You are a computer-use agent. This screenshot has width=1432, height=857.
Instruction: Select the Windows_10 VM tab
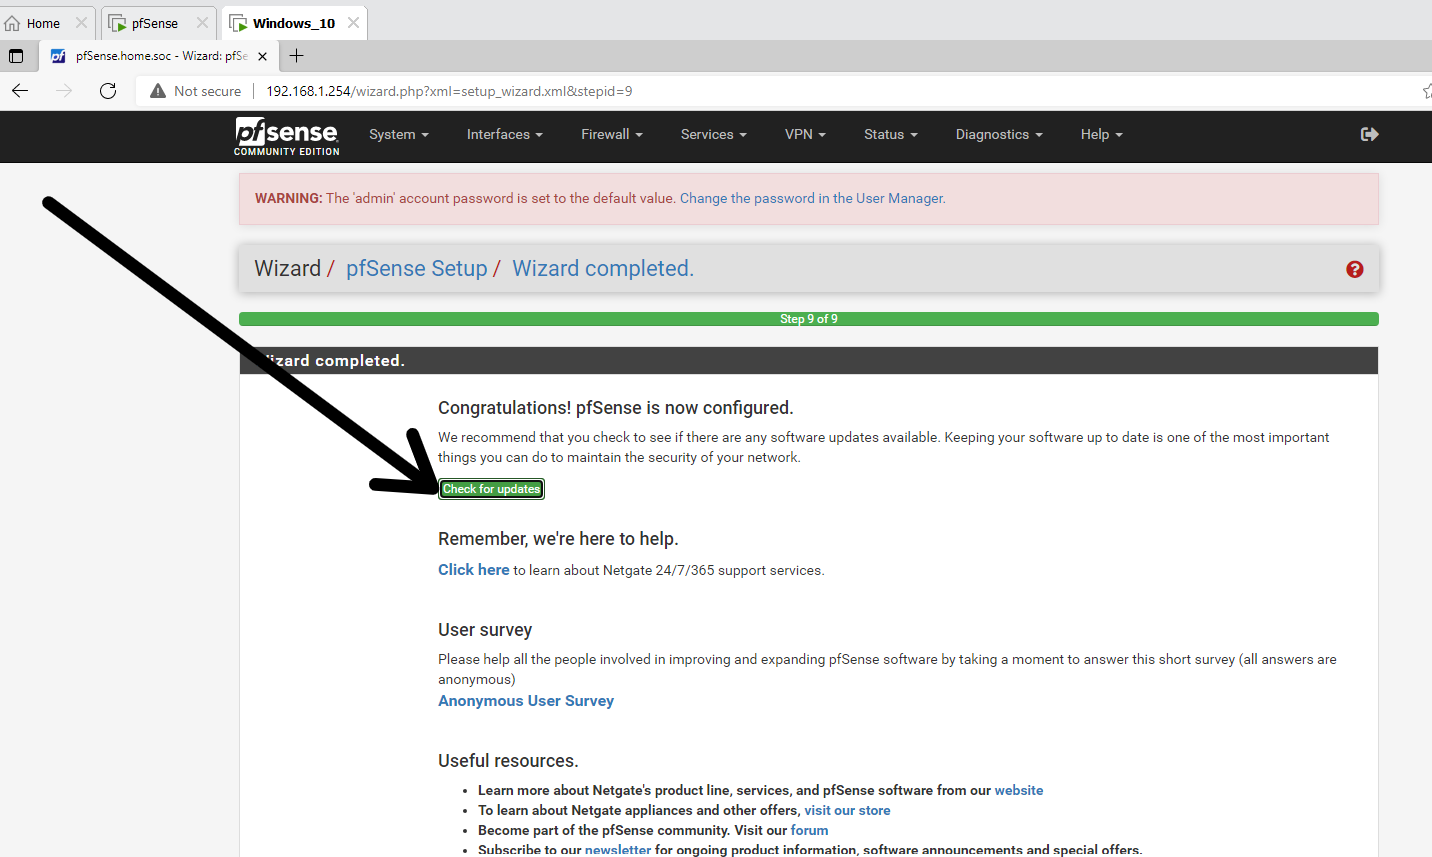293,23
